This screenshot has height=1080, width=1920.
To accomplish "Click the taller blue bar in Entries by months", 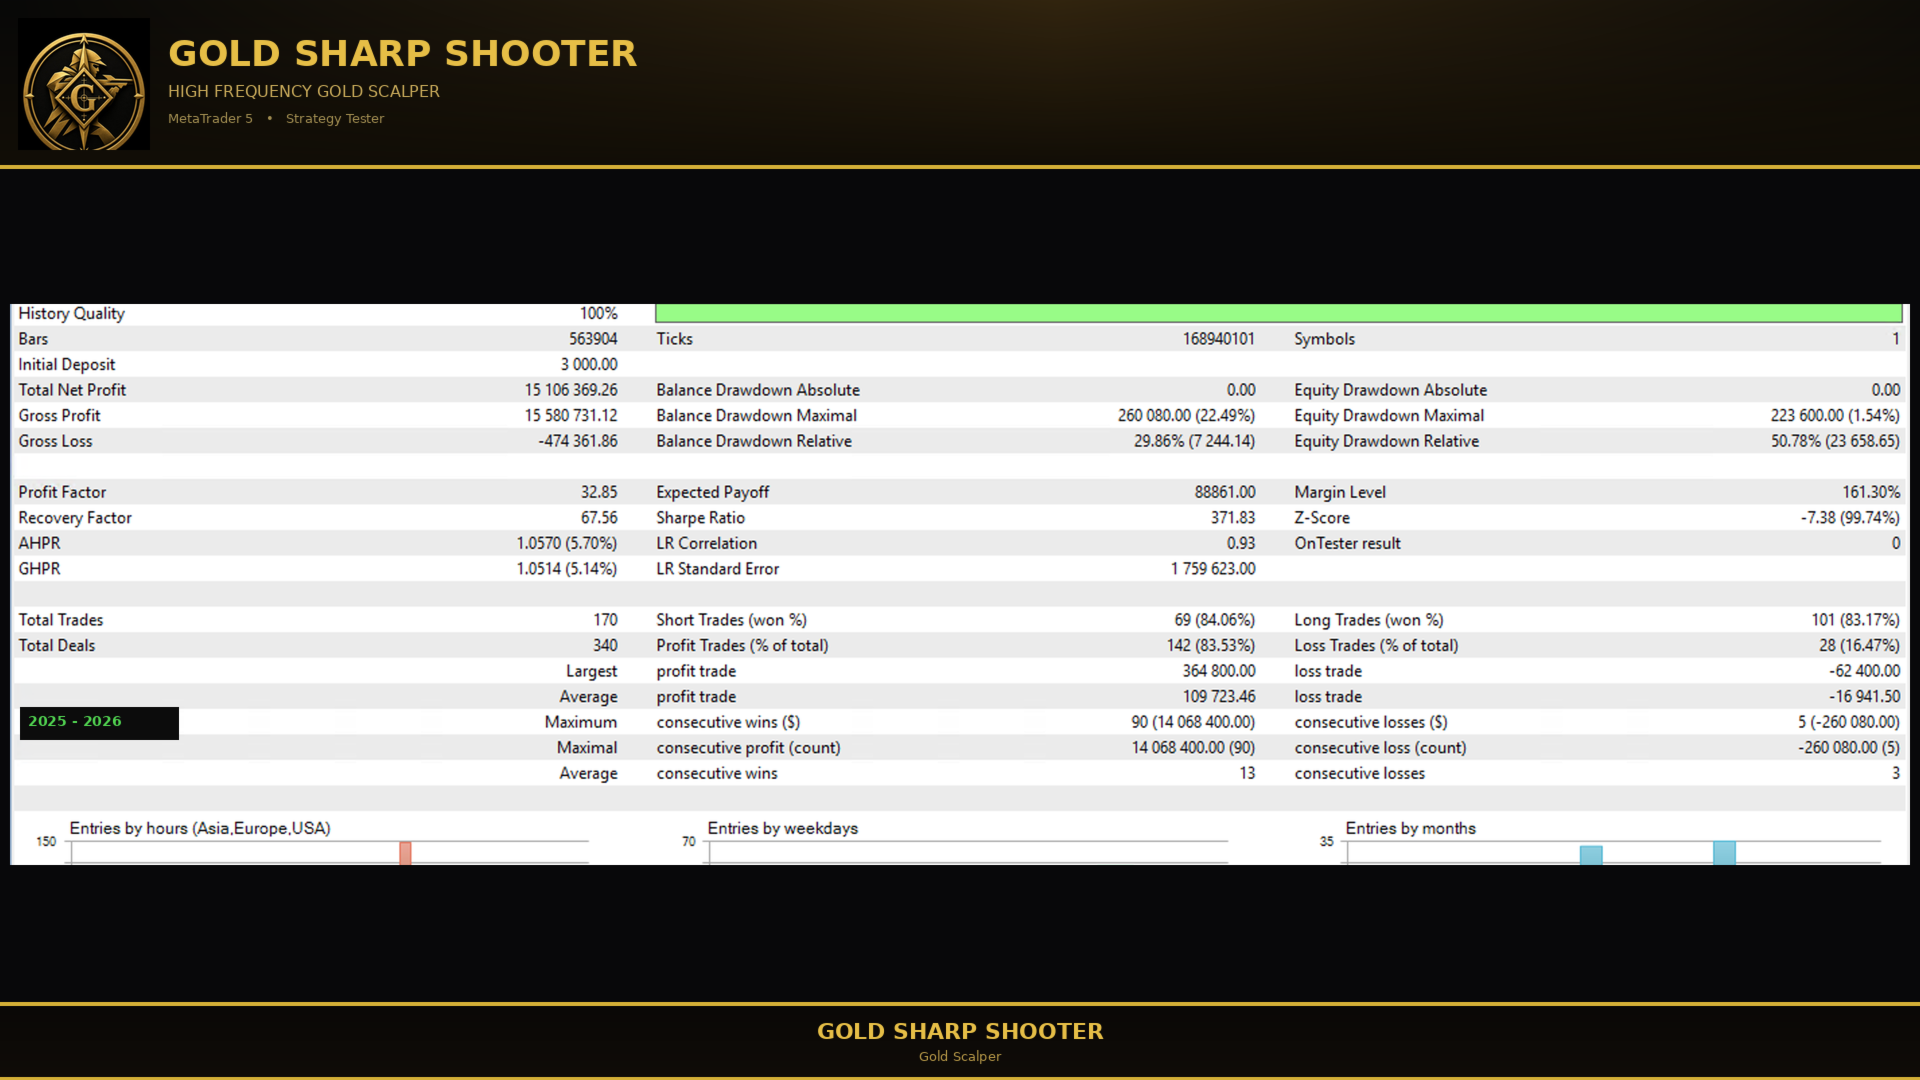I will point(1724,852).
